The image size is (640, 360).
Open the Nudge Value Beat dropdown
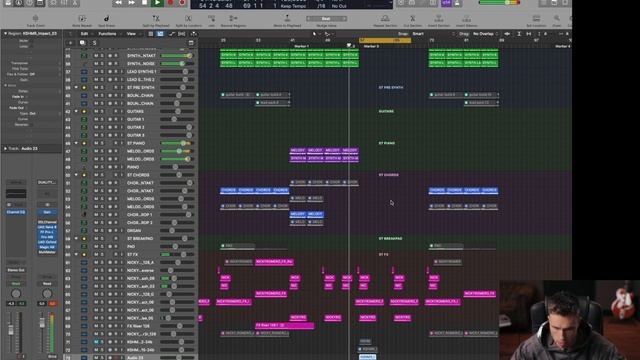326,19
